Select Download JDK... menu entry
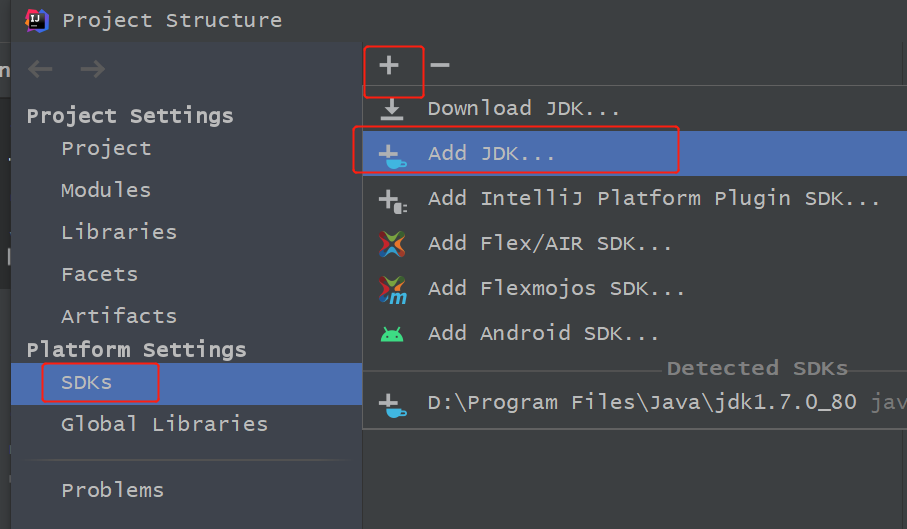This screenshot has width=907, height=529. click(x=524, y=109)
